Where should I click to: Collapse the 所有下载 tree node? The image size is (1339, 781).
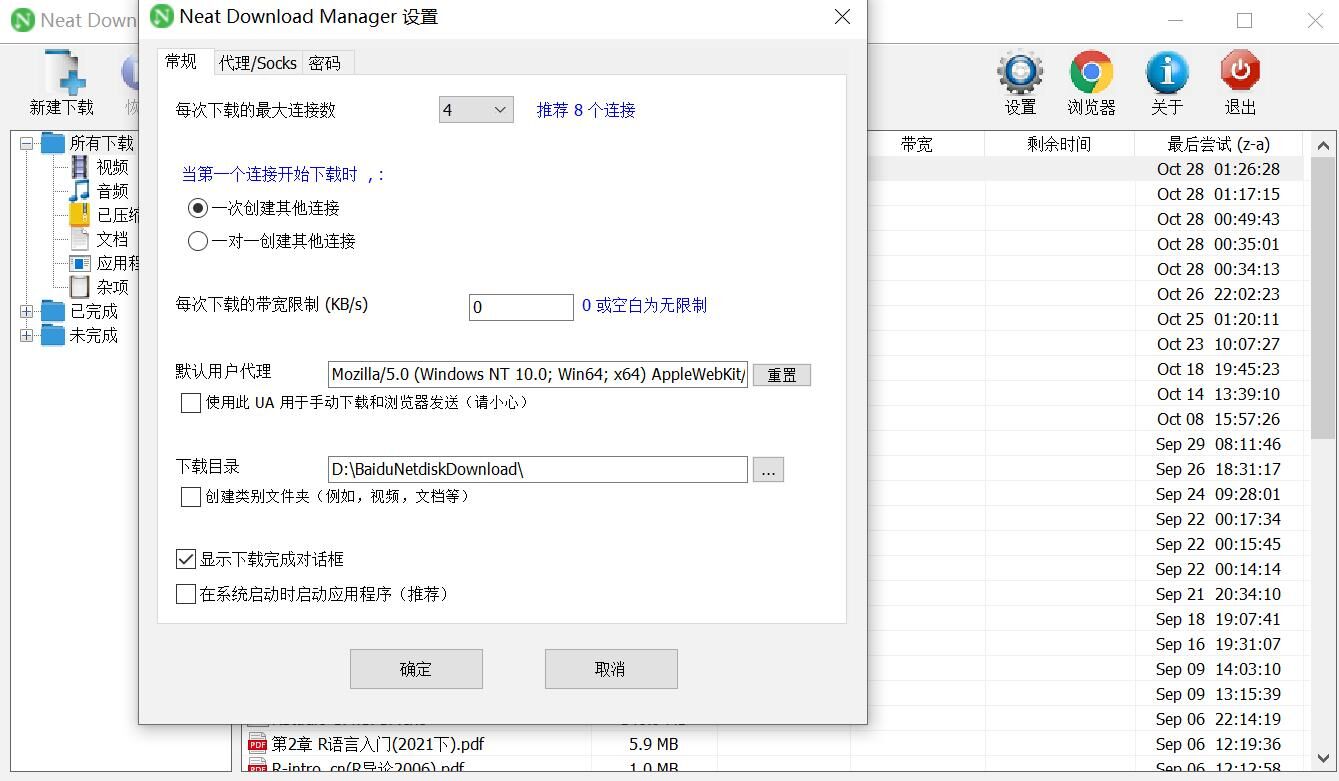coord(27,144)
